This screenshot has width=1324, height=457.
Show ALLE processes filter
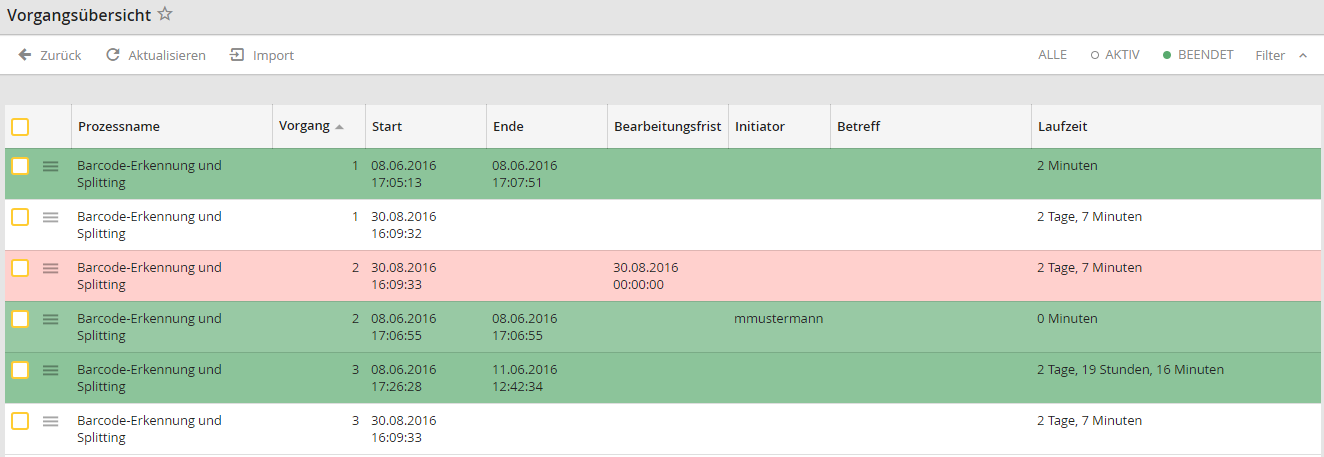point(1052,55)
